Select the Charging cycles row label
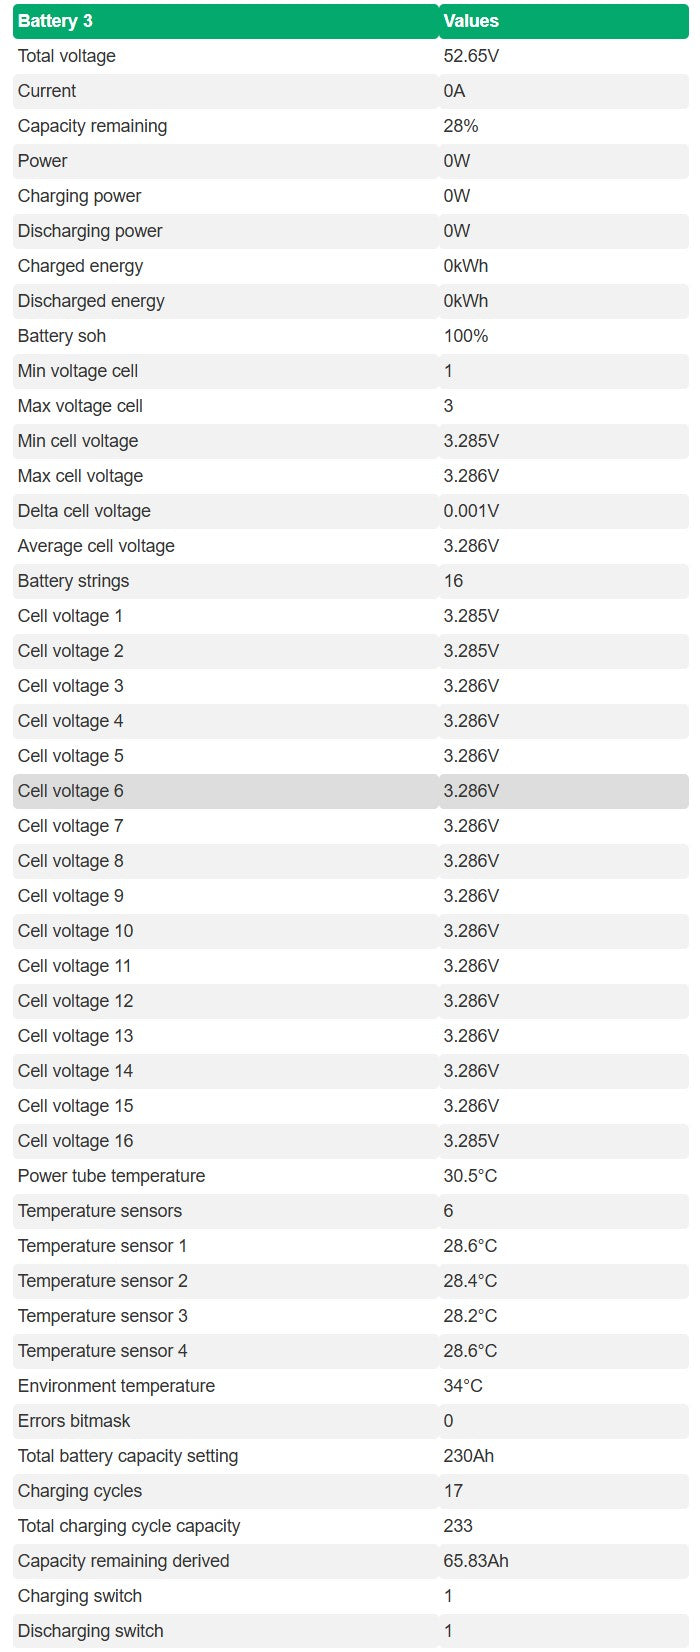Viewport: 700px width, 1652px height. click(80, 1491)
